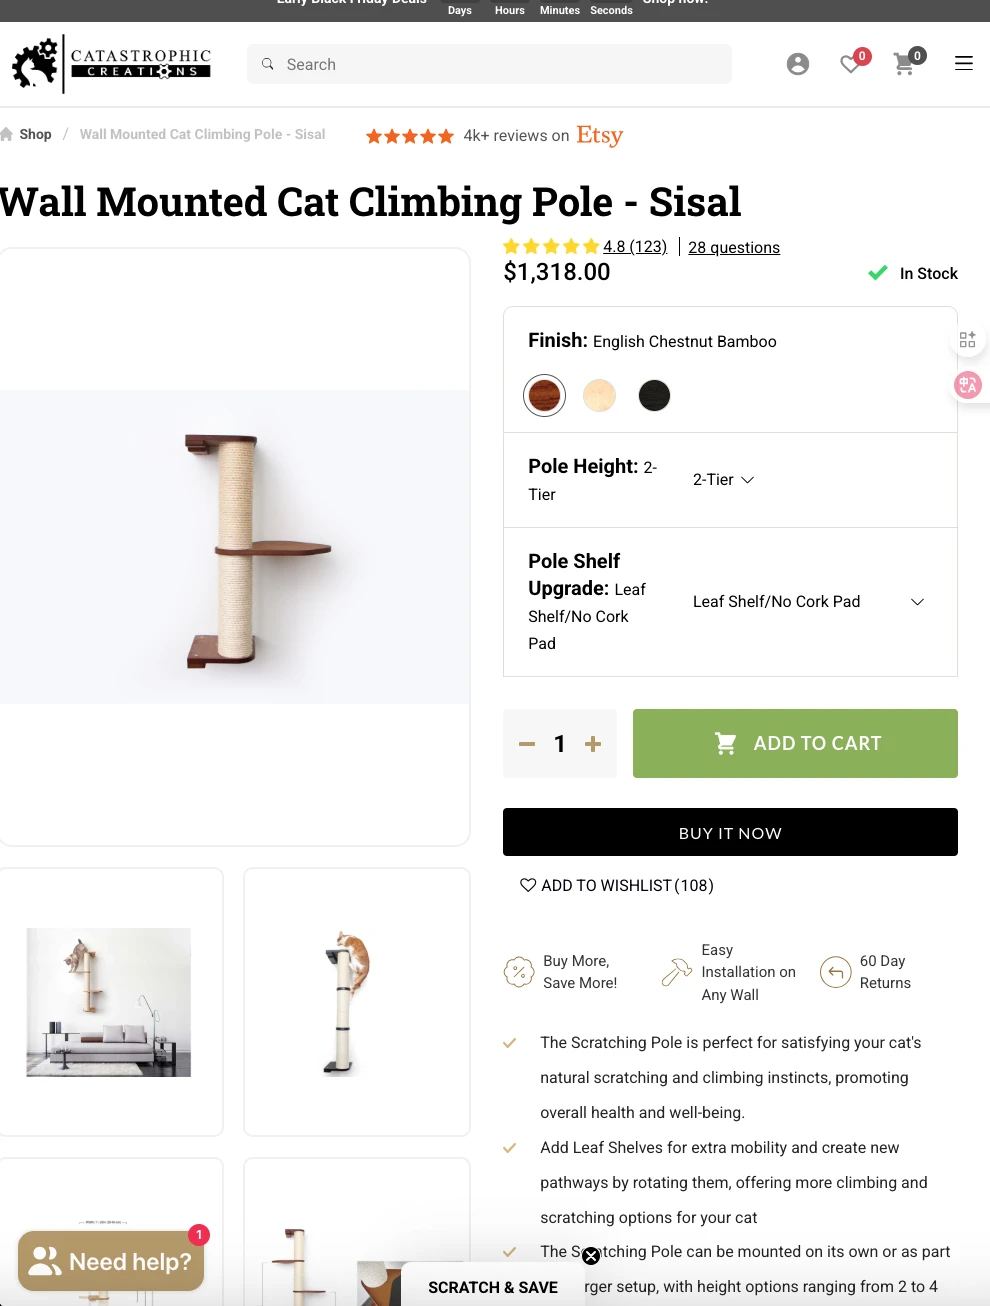Open the user account icon
The height and width of the screenshot is (1306, 990).
point(798,64)
